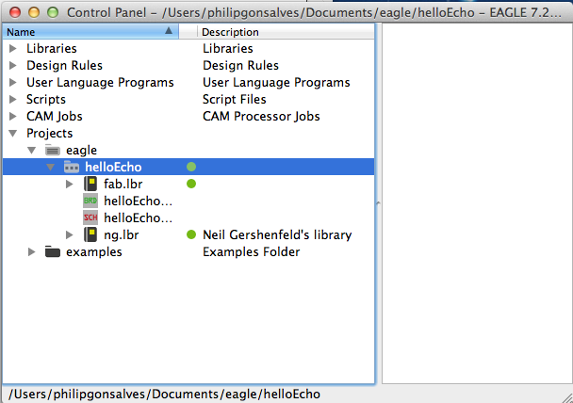Image resolution: width=573 pixels, height=403 pixels.
Task: Click the eagle folder icon
Action: pyautogui.click(x=52, y=150)
